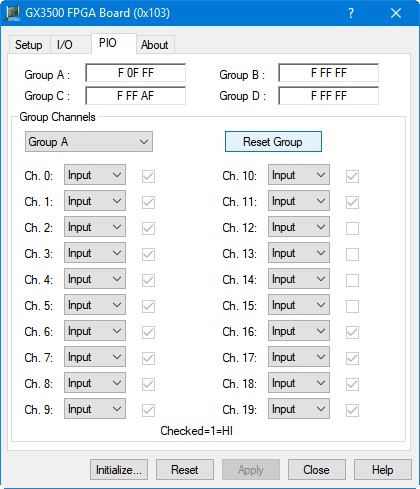Open the Ch. 16 direction dropdown

click(299, 330)
